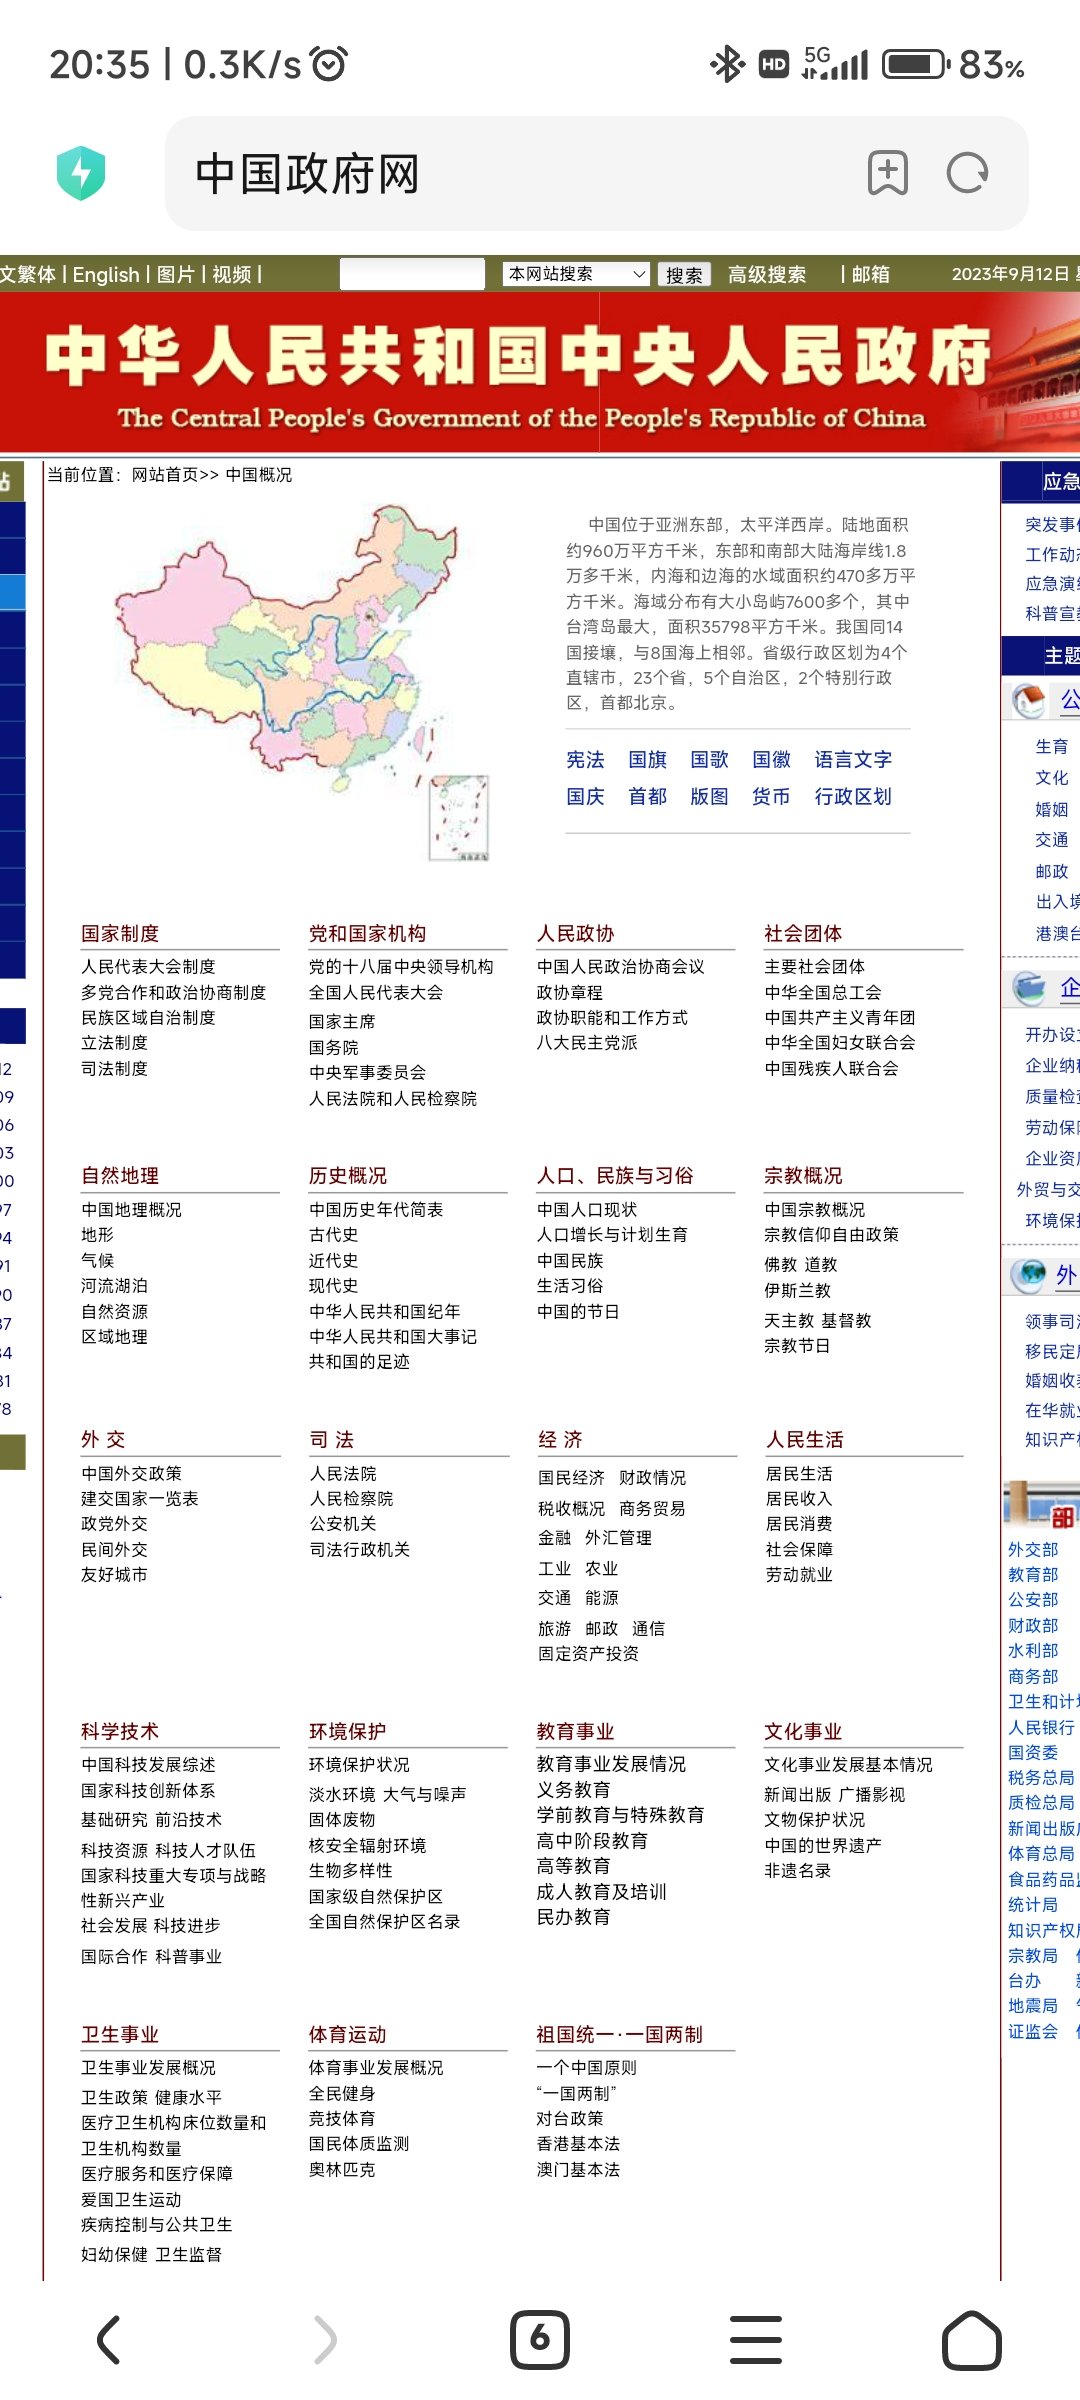Click the globe icon beside 外 heading
1080x2400 pixels.
click(x=1028, y=1274)
